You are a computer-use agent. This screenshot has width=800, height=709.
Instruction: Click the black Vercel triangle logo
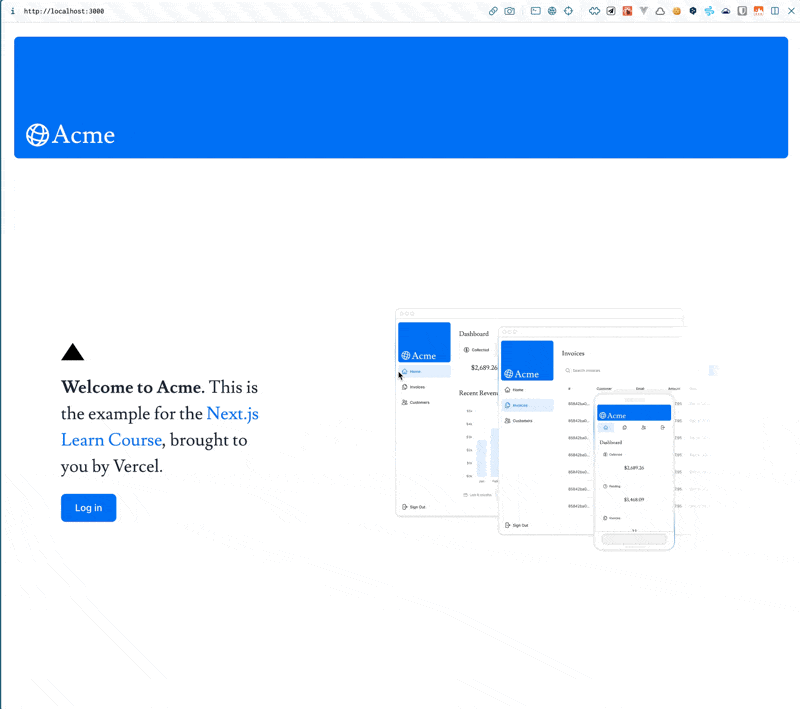point(72,352)
